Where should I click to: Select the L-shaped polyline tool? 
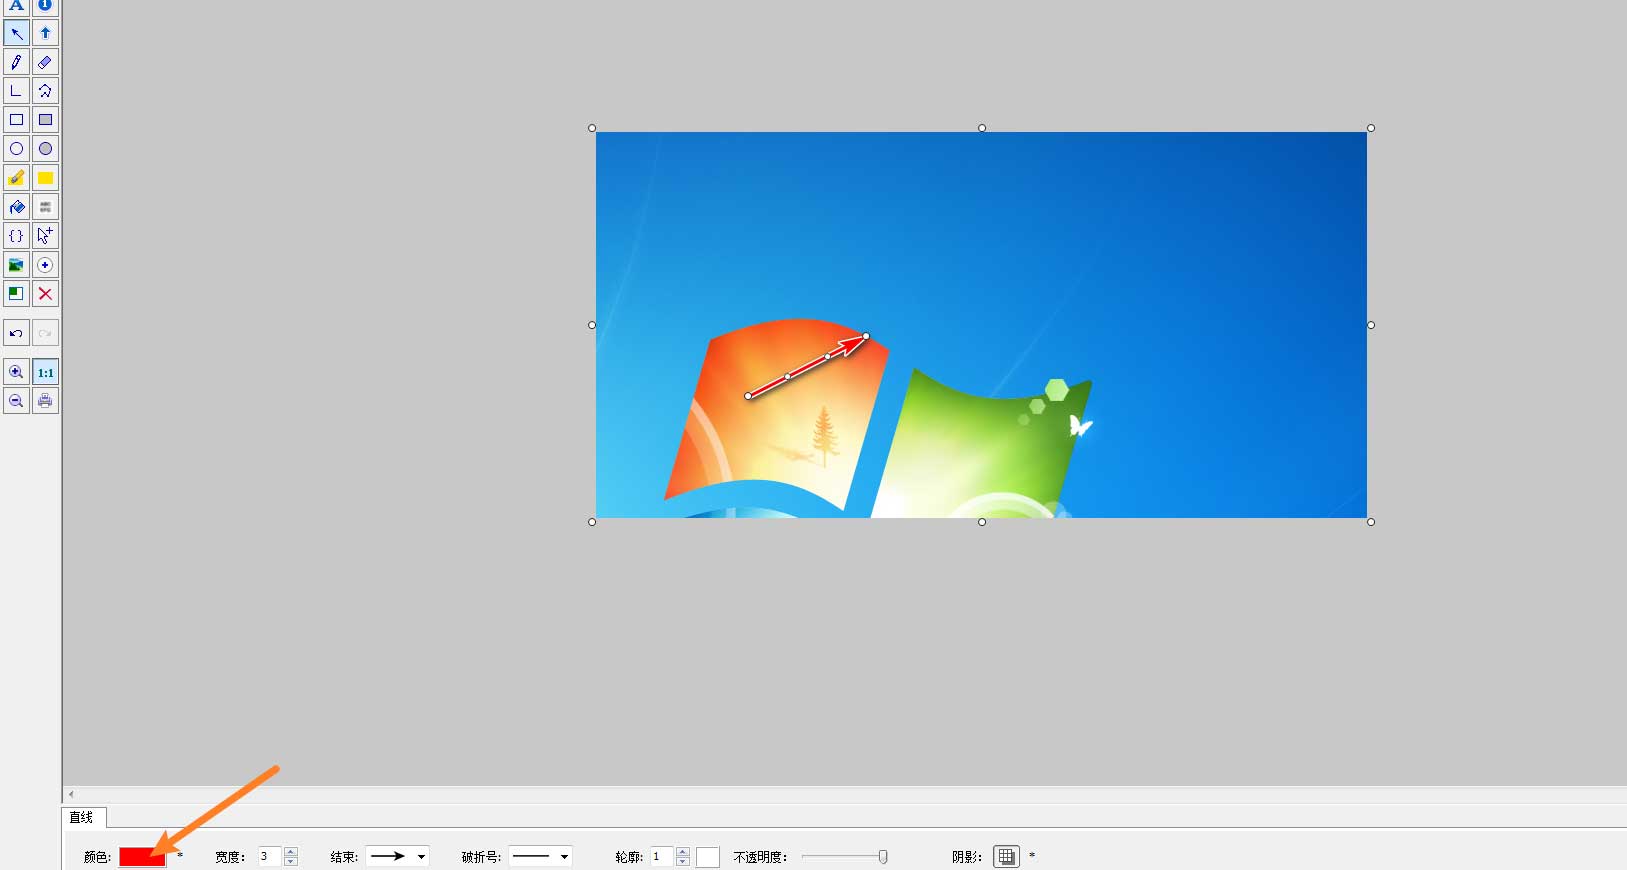tap(16, 91)
